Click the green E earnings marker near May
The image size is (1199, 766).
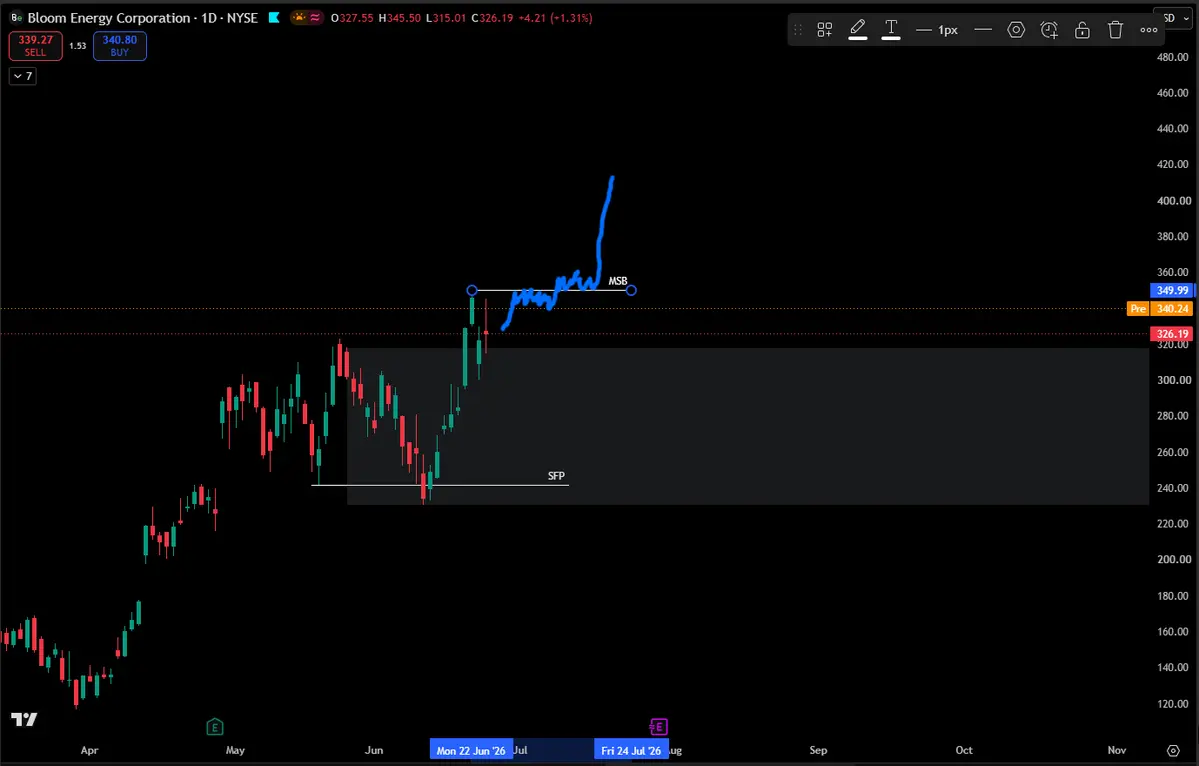(215, 726)
